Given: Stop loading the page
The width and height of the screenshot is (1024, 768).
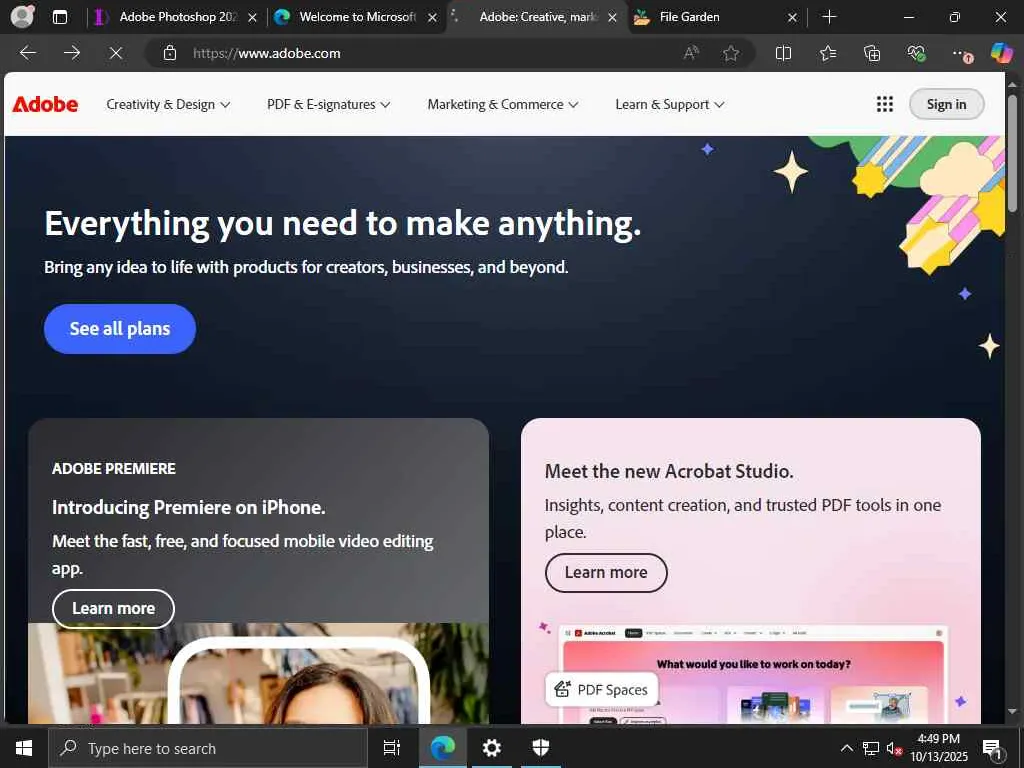Looking at the screenshot, I should tap(116, 53).
